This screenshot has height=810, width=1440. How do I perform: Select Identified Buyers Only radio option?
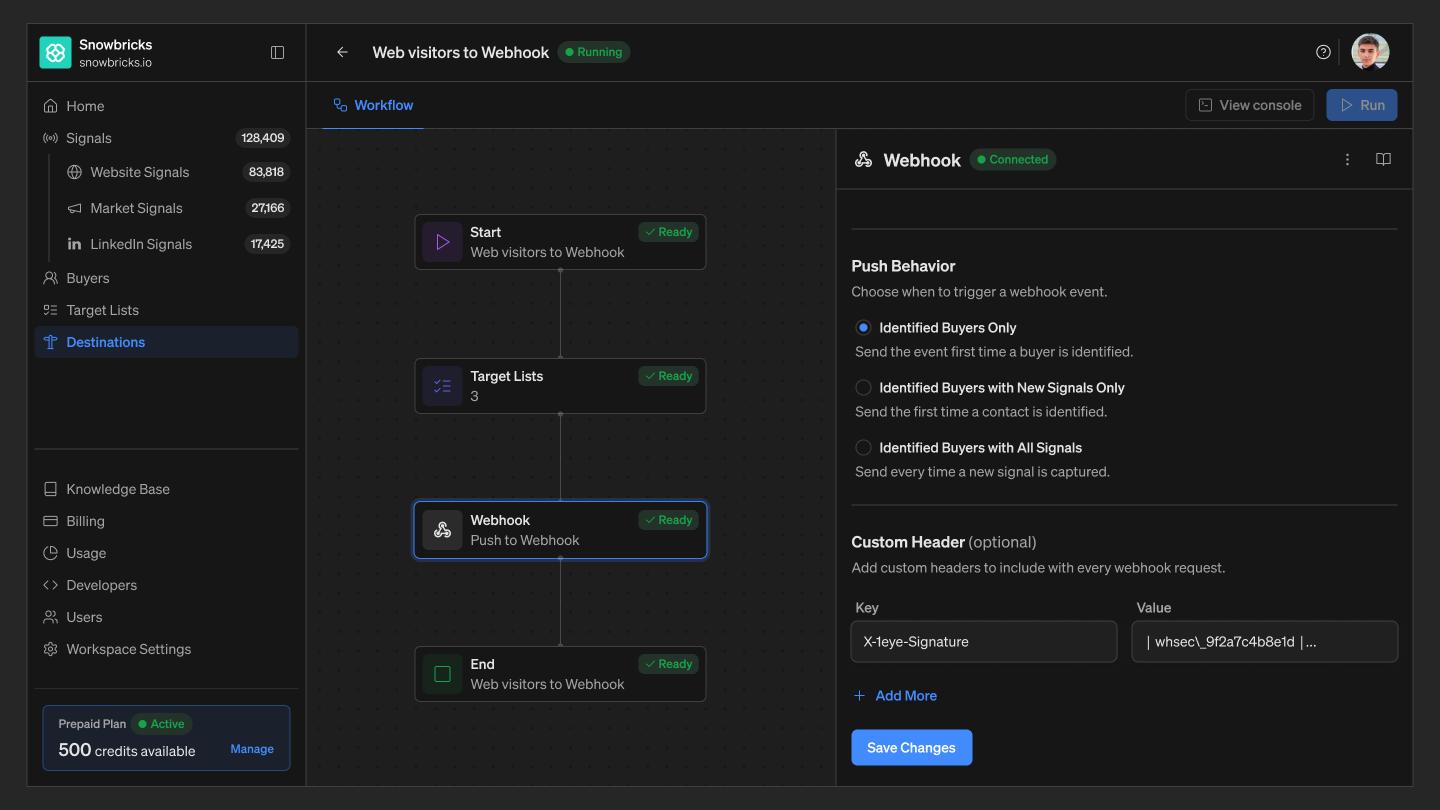click(x=863, y=328)
